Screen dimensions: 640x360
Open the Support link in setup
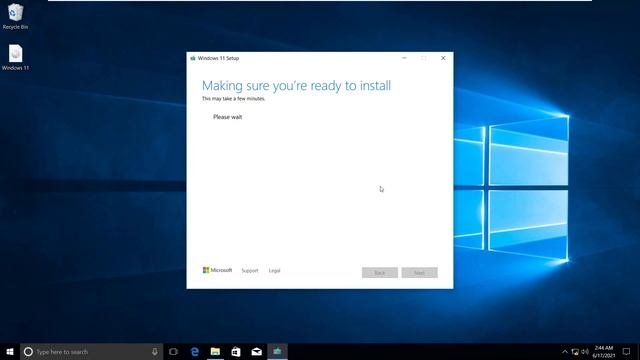click(x=250, y=271)
